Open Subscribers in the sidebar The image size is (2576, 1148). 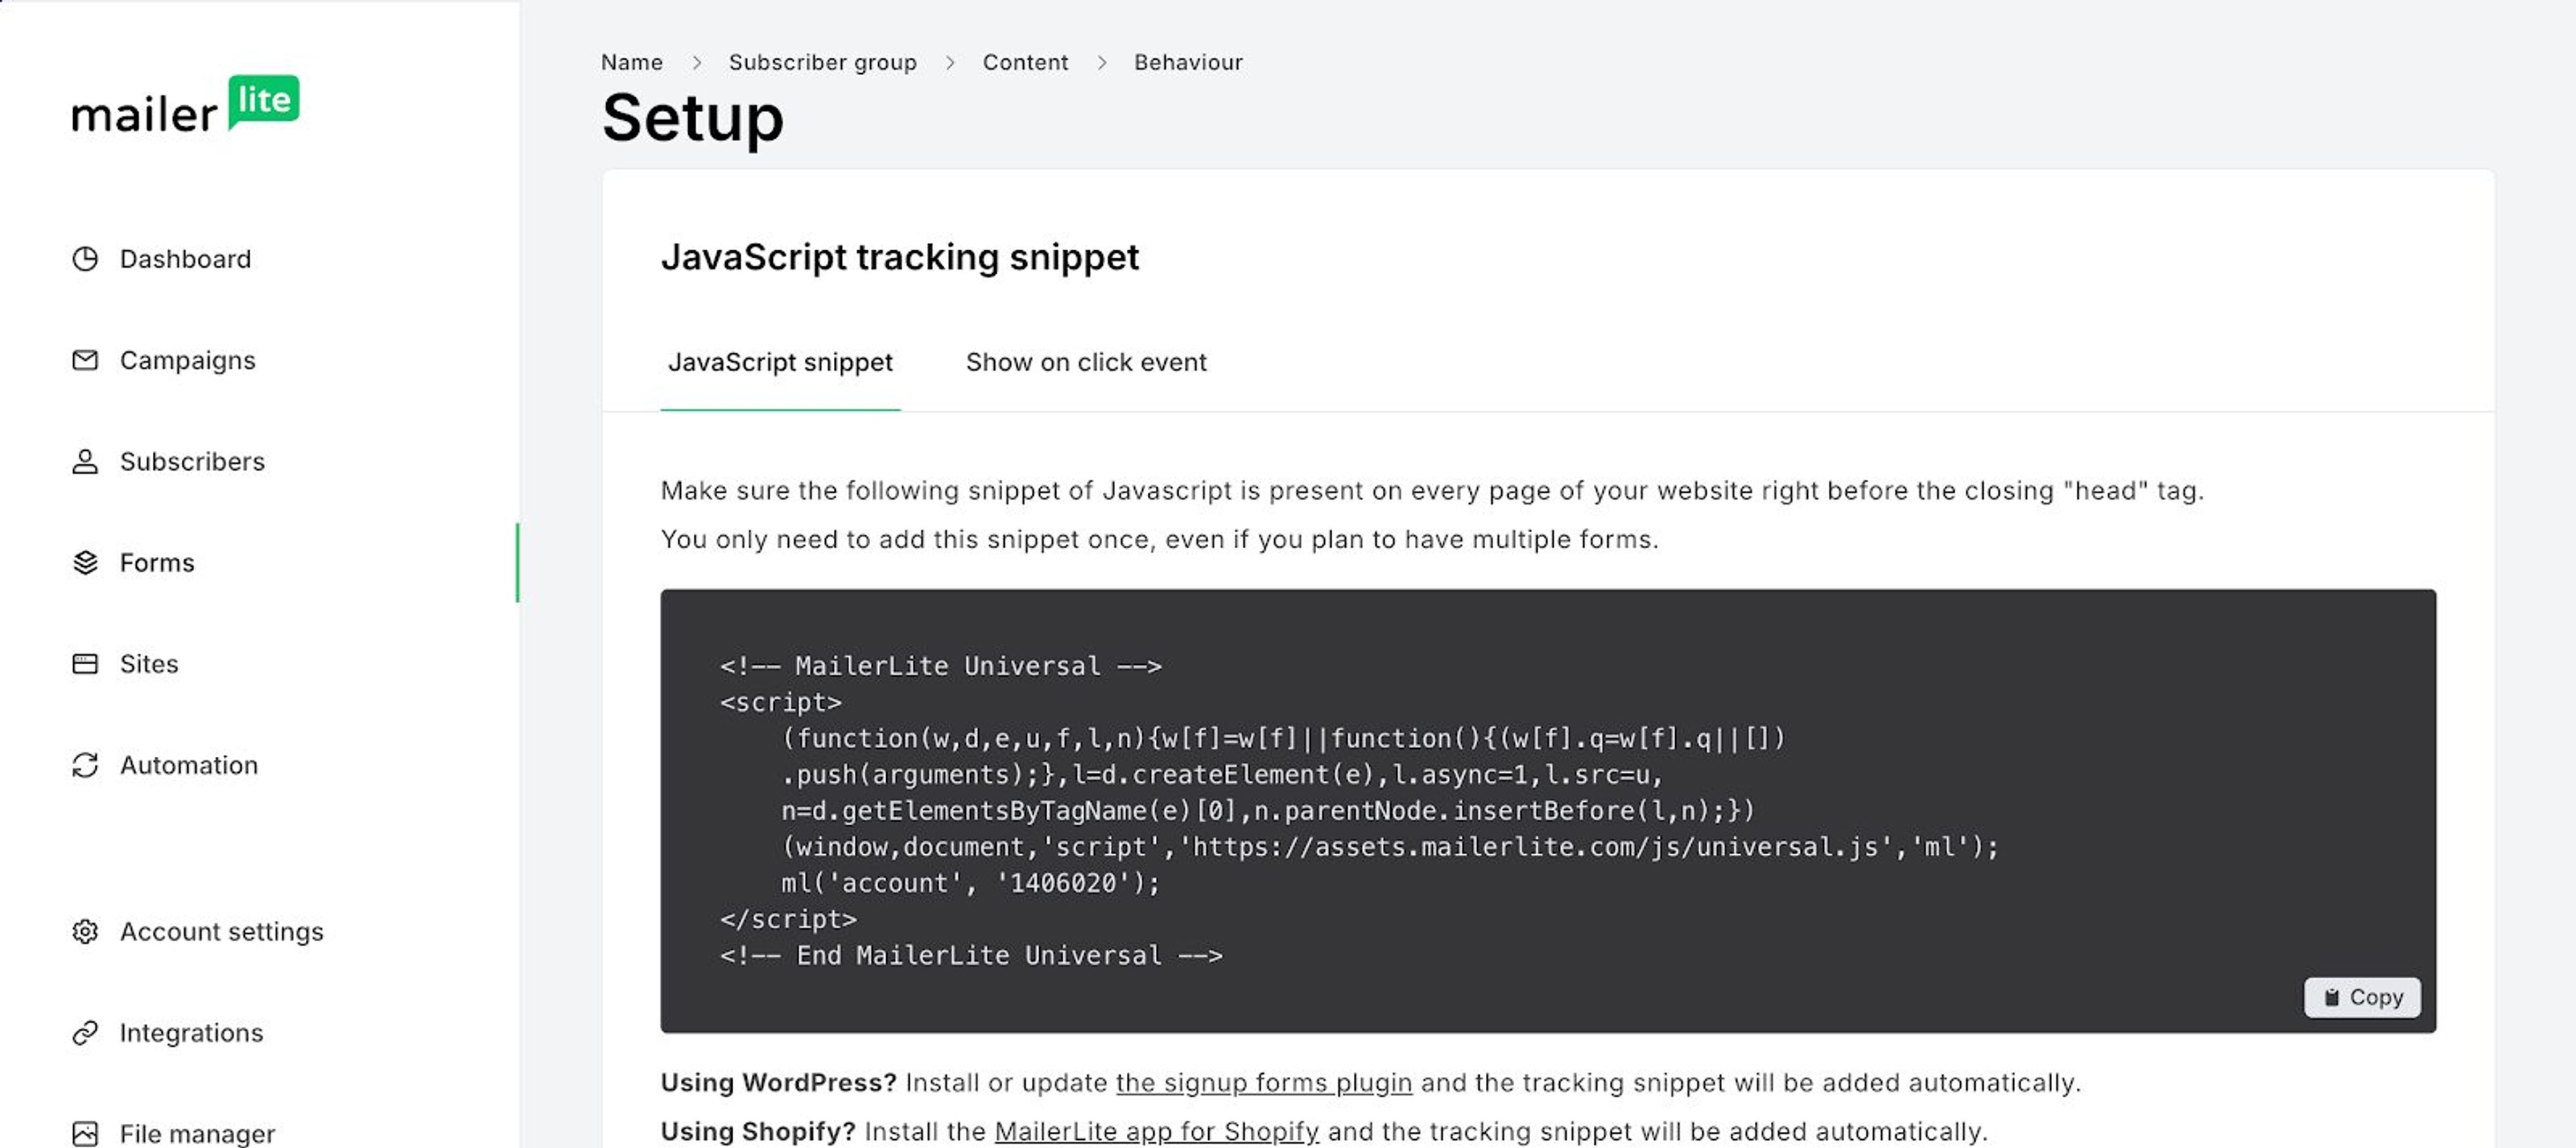(192, 461)
